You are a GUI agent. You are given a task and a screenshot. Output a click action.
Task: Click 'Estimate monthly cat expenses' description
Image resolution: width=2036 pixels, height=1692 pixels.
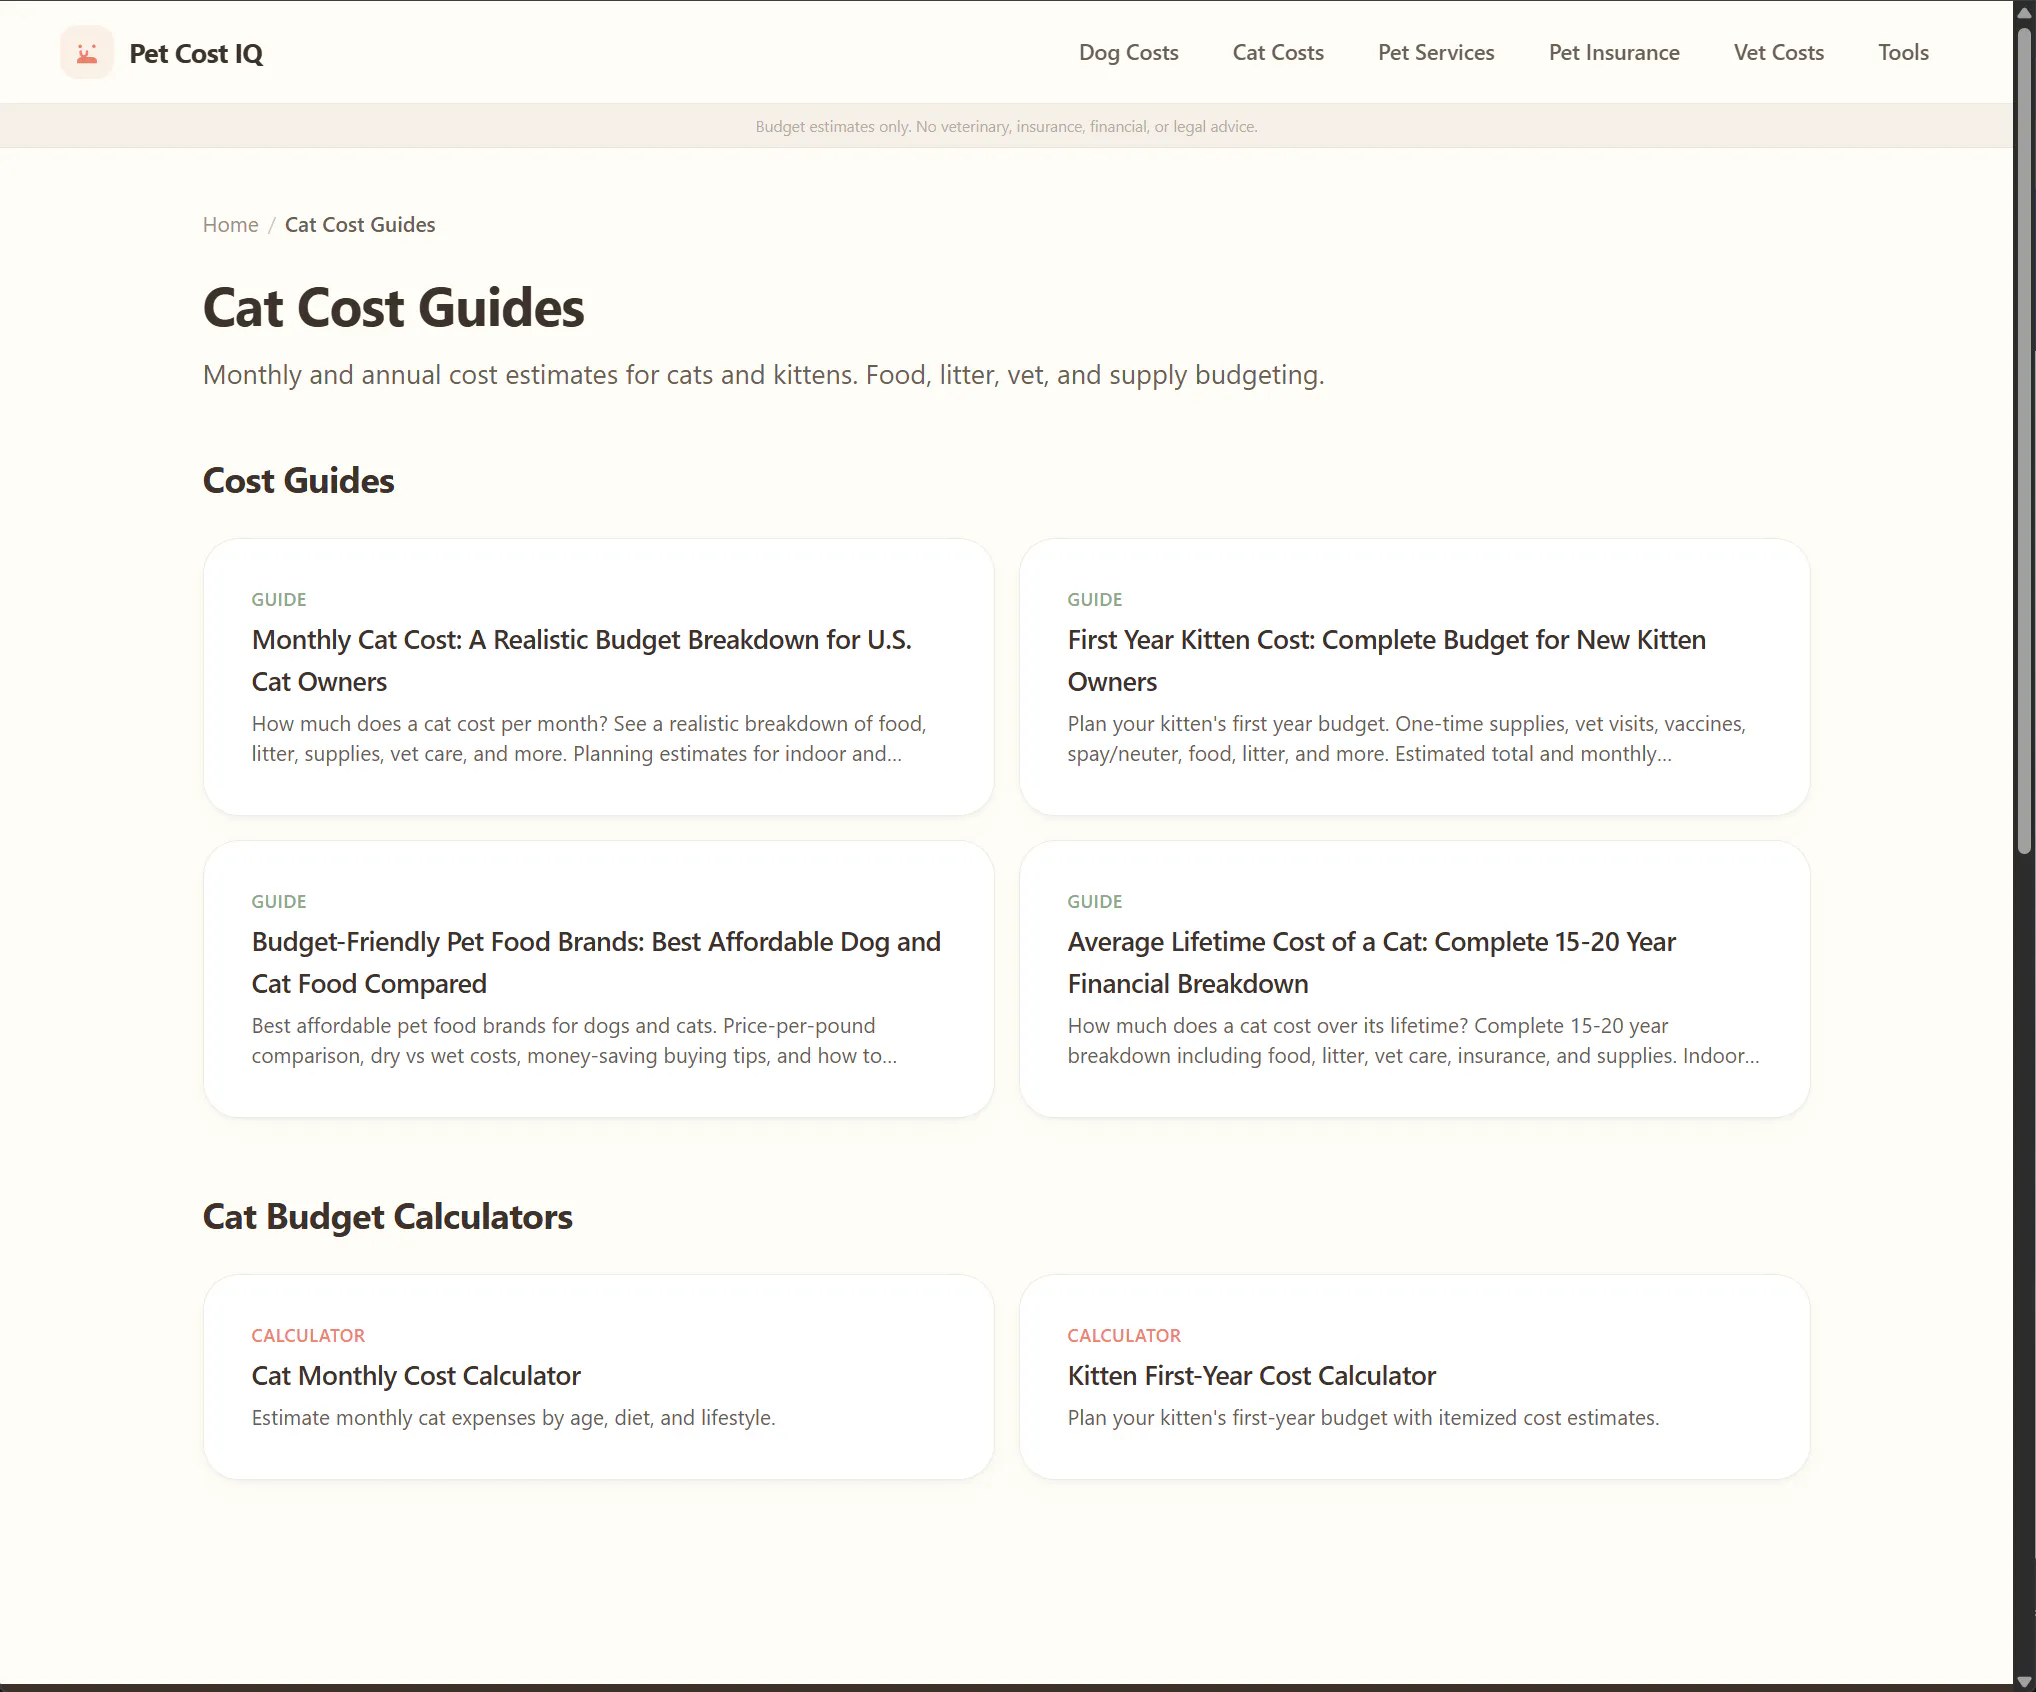(513, 1418)
